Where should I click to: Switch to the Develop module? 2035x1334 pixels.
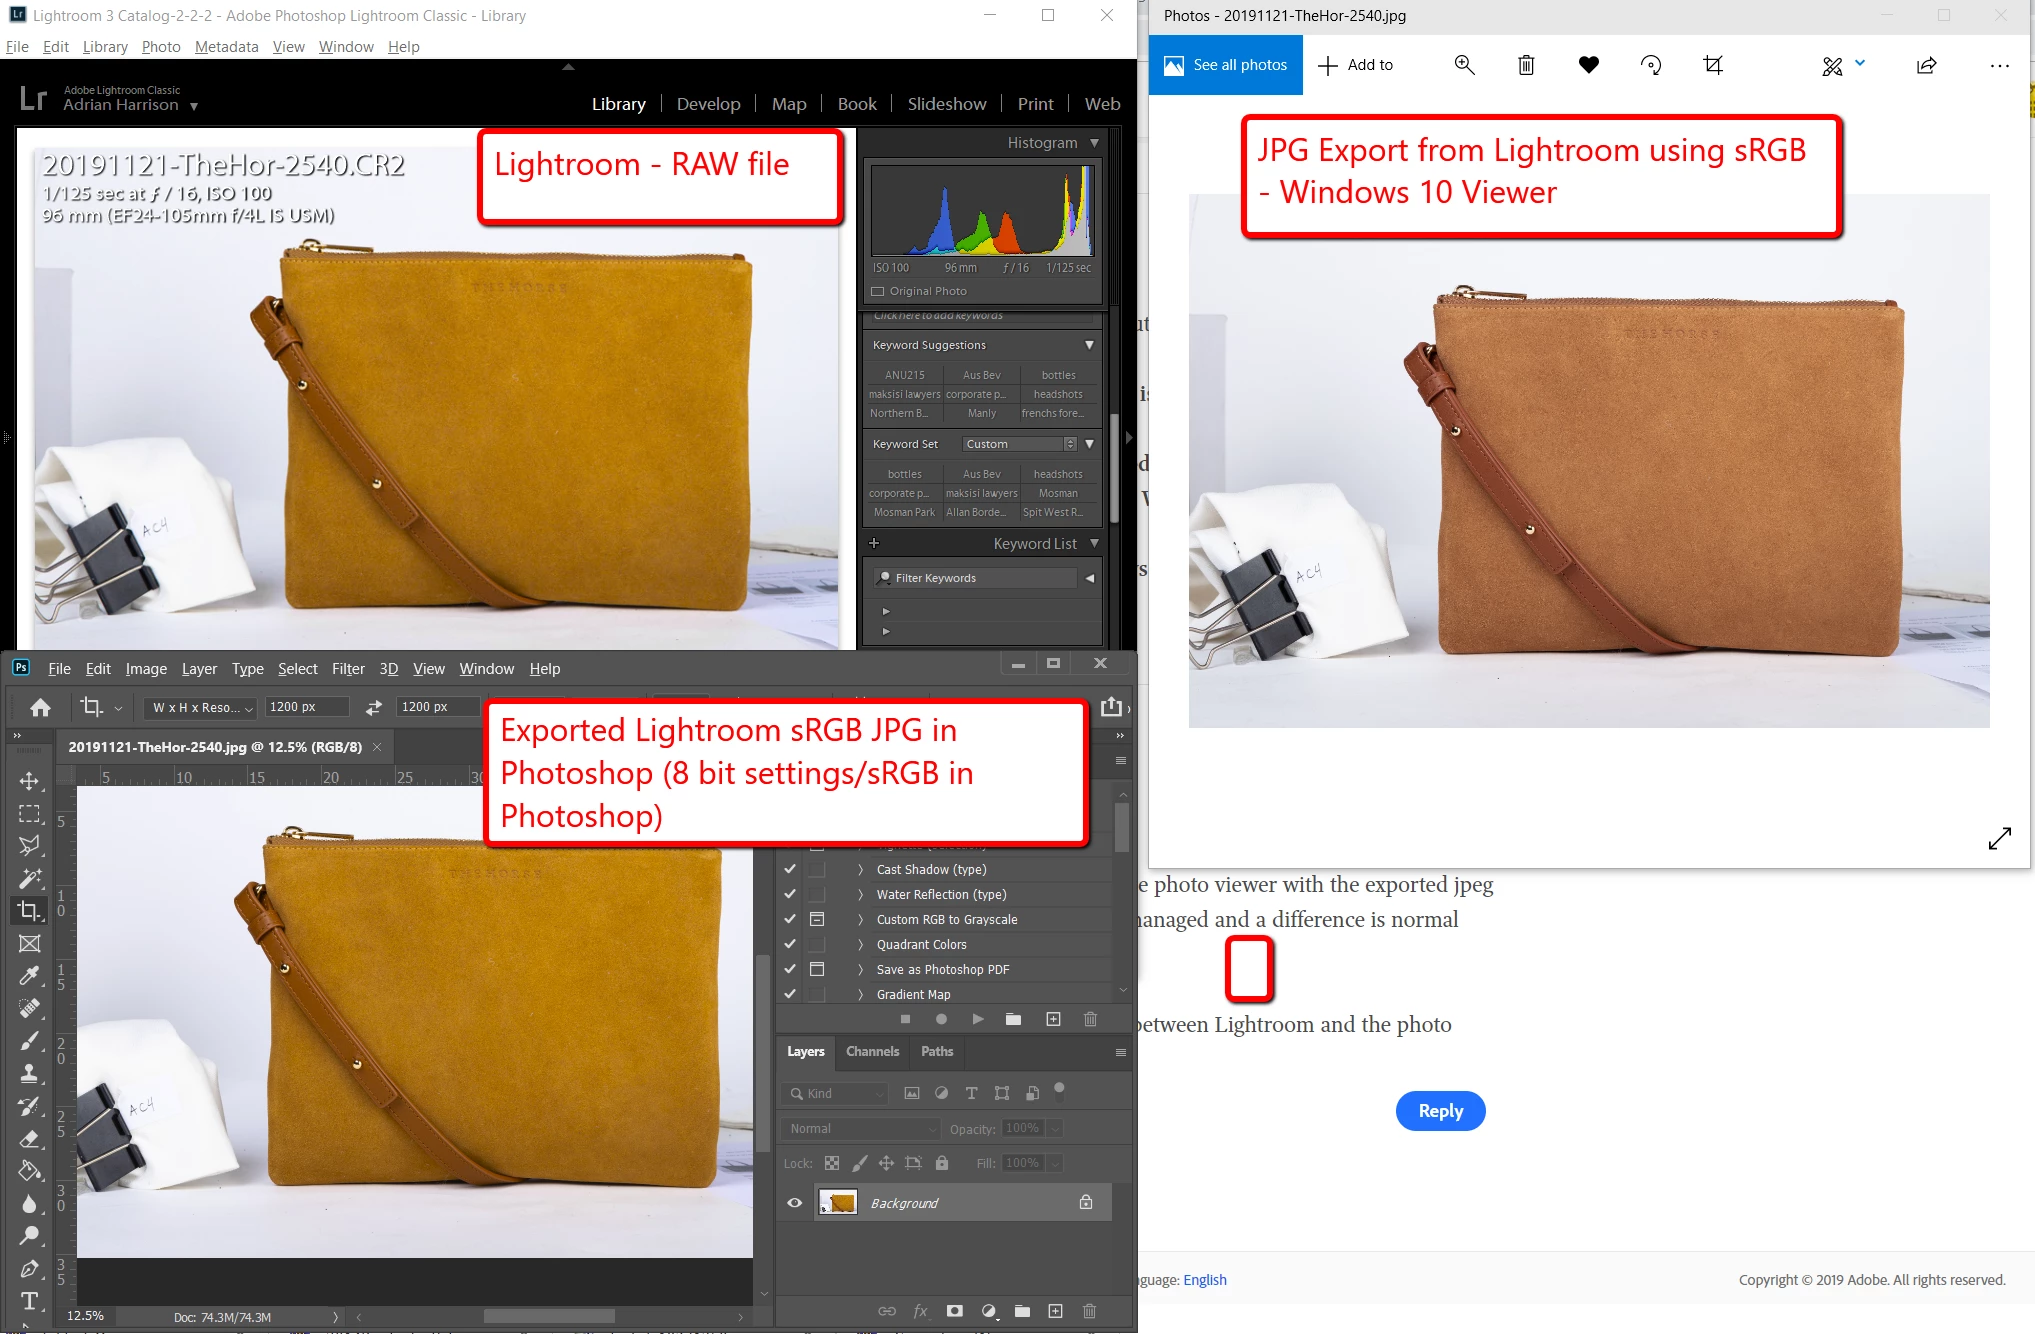click(708, 104)
